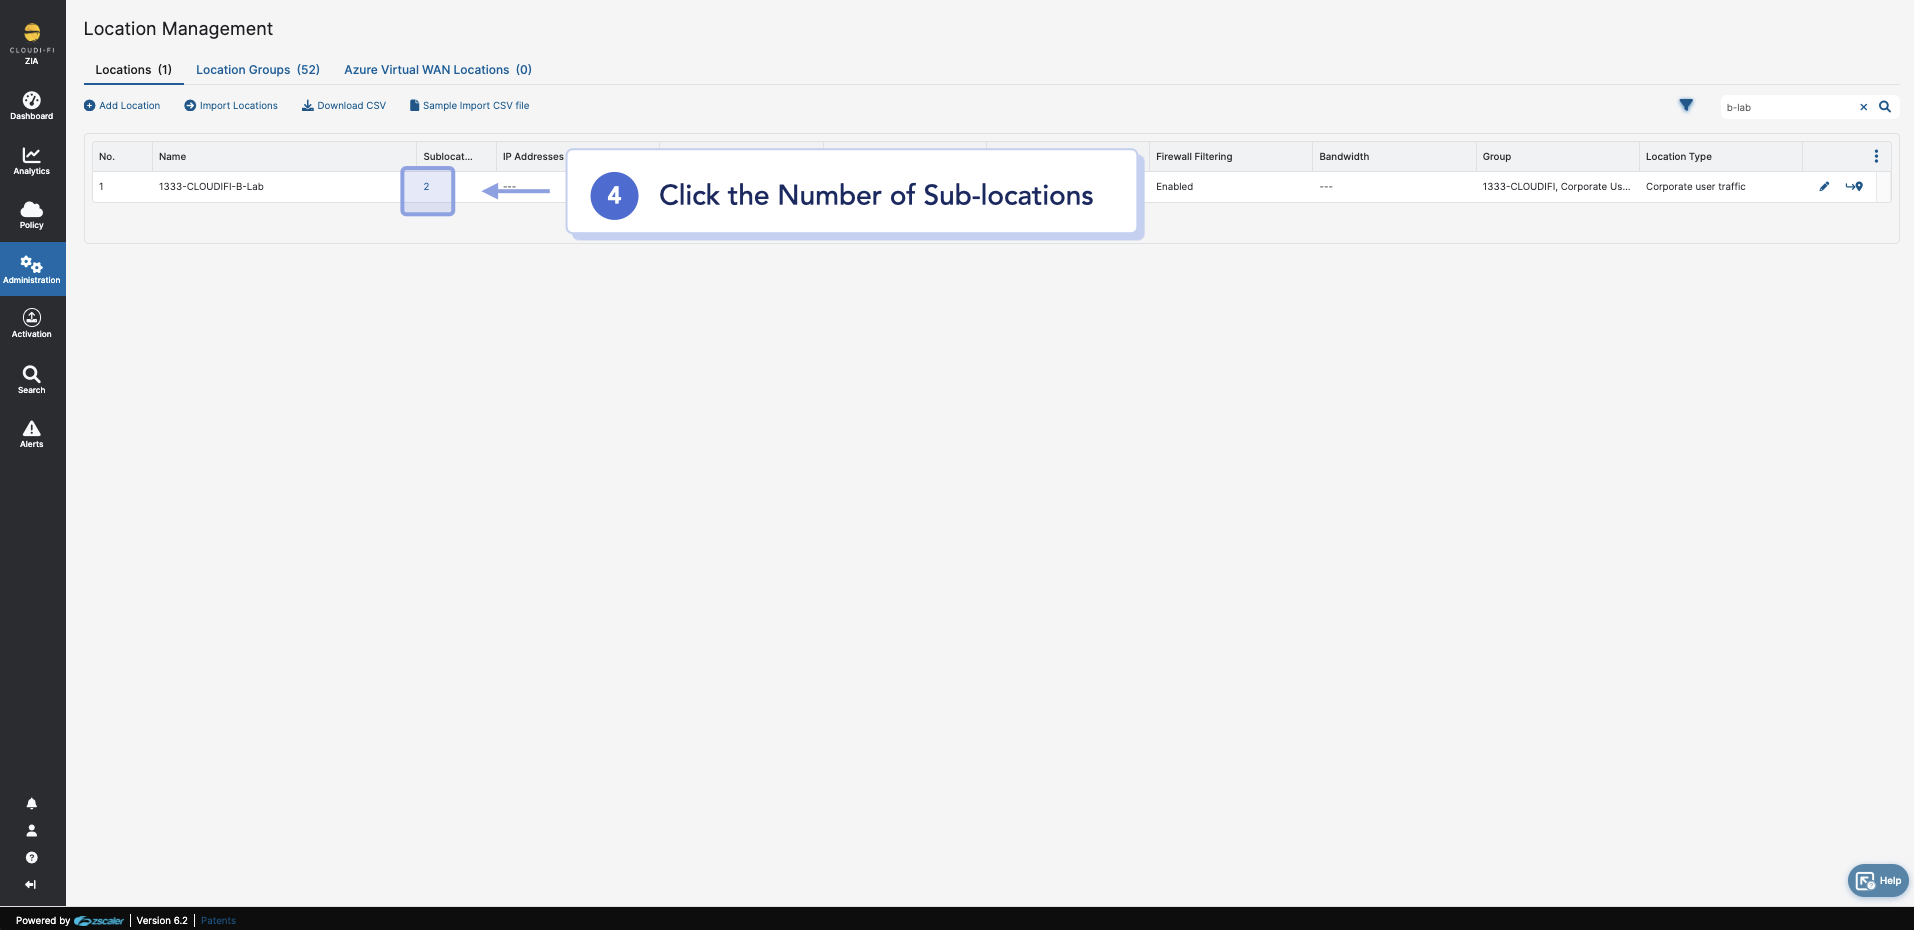1916x931 pixels.
Task: Open the Help widget button
Action: [1878, 881]
